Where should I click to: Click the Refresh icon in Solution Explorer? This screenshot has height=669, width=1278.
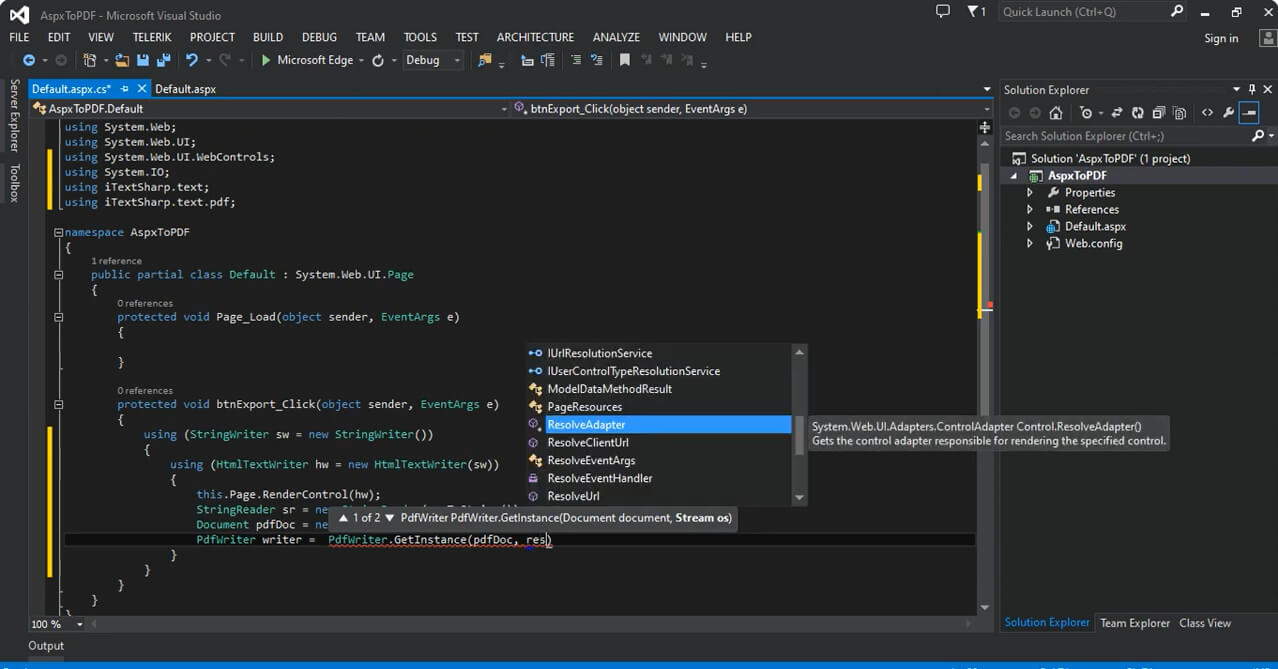tap(1137, 113)
